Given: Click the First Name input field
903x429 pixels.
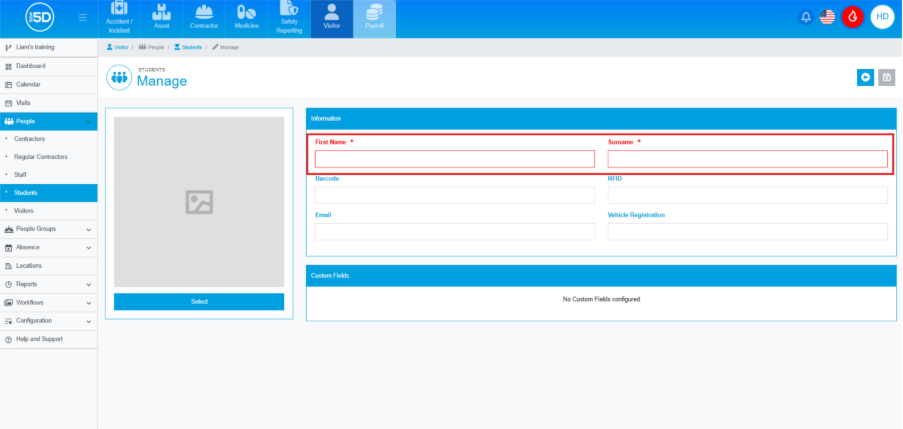Looking at the screenshot, I should [454, 159].
